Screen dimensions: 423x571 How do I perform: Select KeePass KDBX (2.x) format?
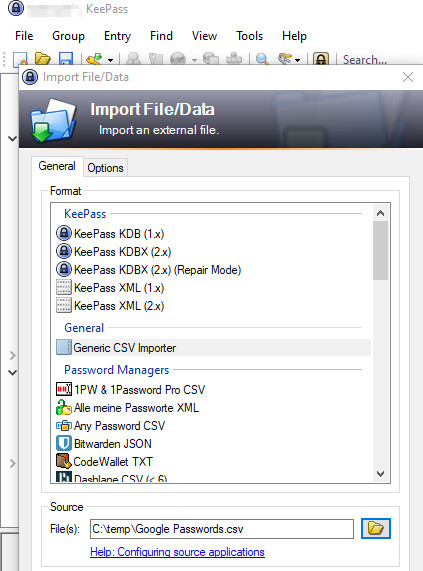tap(122, 252)
